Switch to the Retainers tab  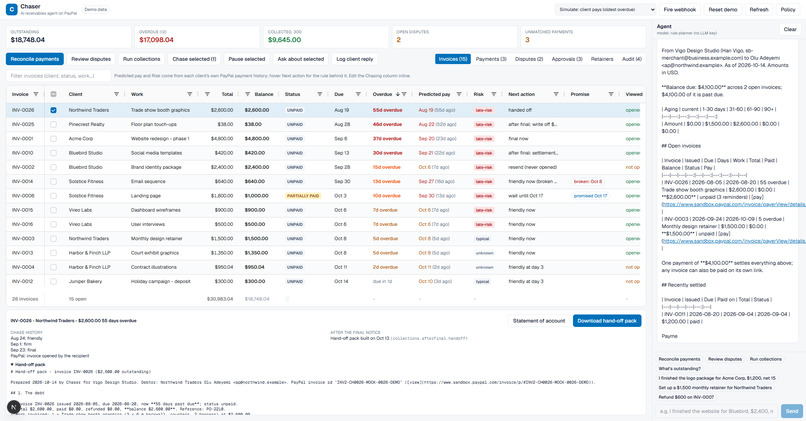click(x=602, y=59)
